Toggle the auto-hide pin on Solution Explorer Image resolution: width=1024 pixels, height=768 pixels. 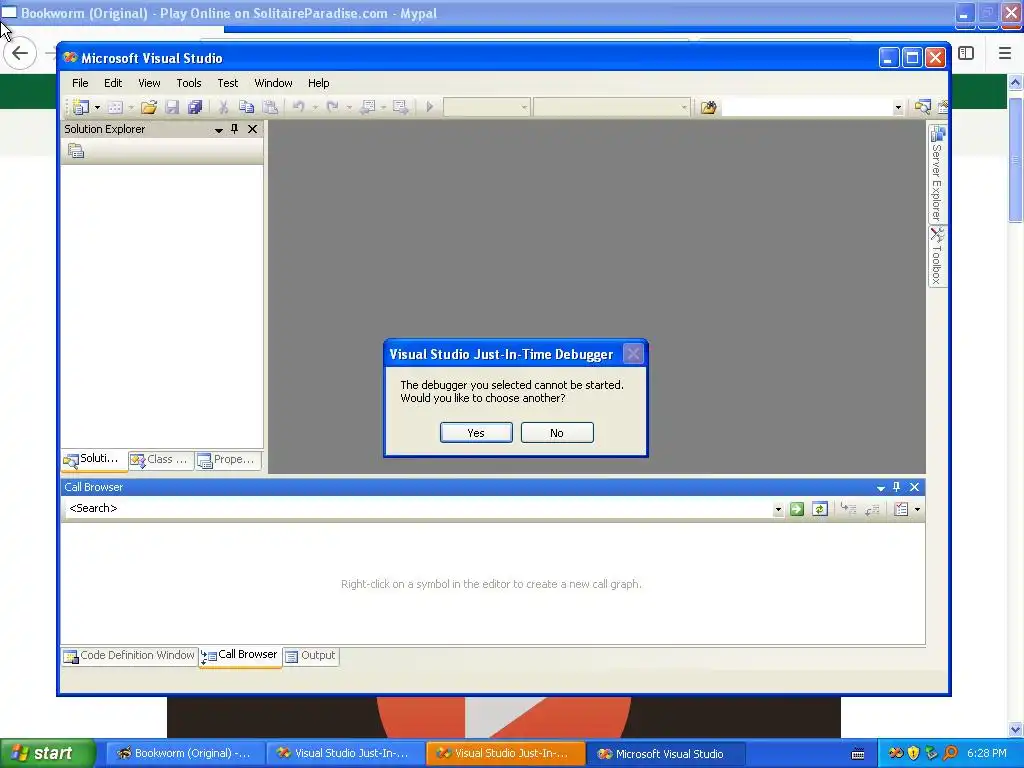coord(234,129)
